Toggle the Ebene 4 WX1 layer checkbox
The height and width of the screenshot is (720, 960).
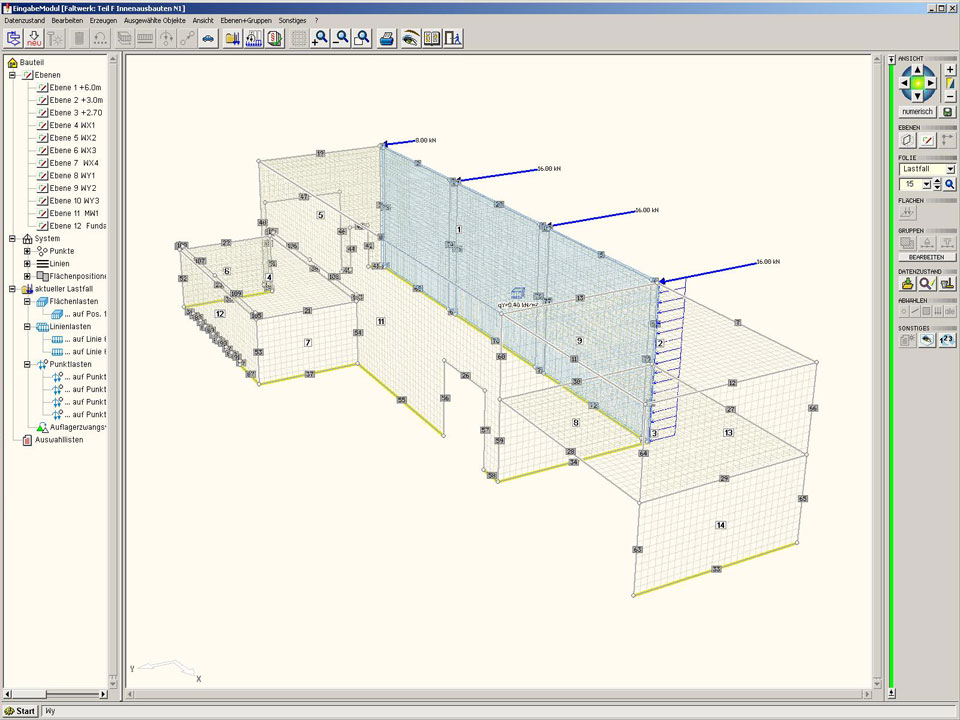(43, 126)
